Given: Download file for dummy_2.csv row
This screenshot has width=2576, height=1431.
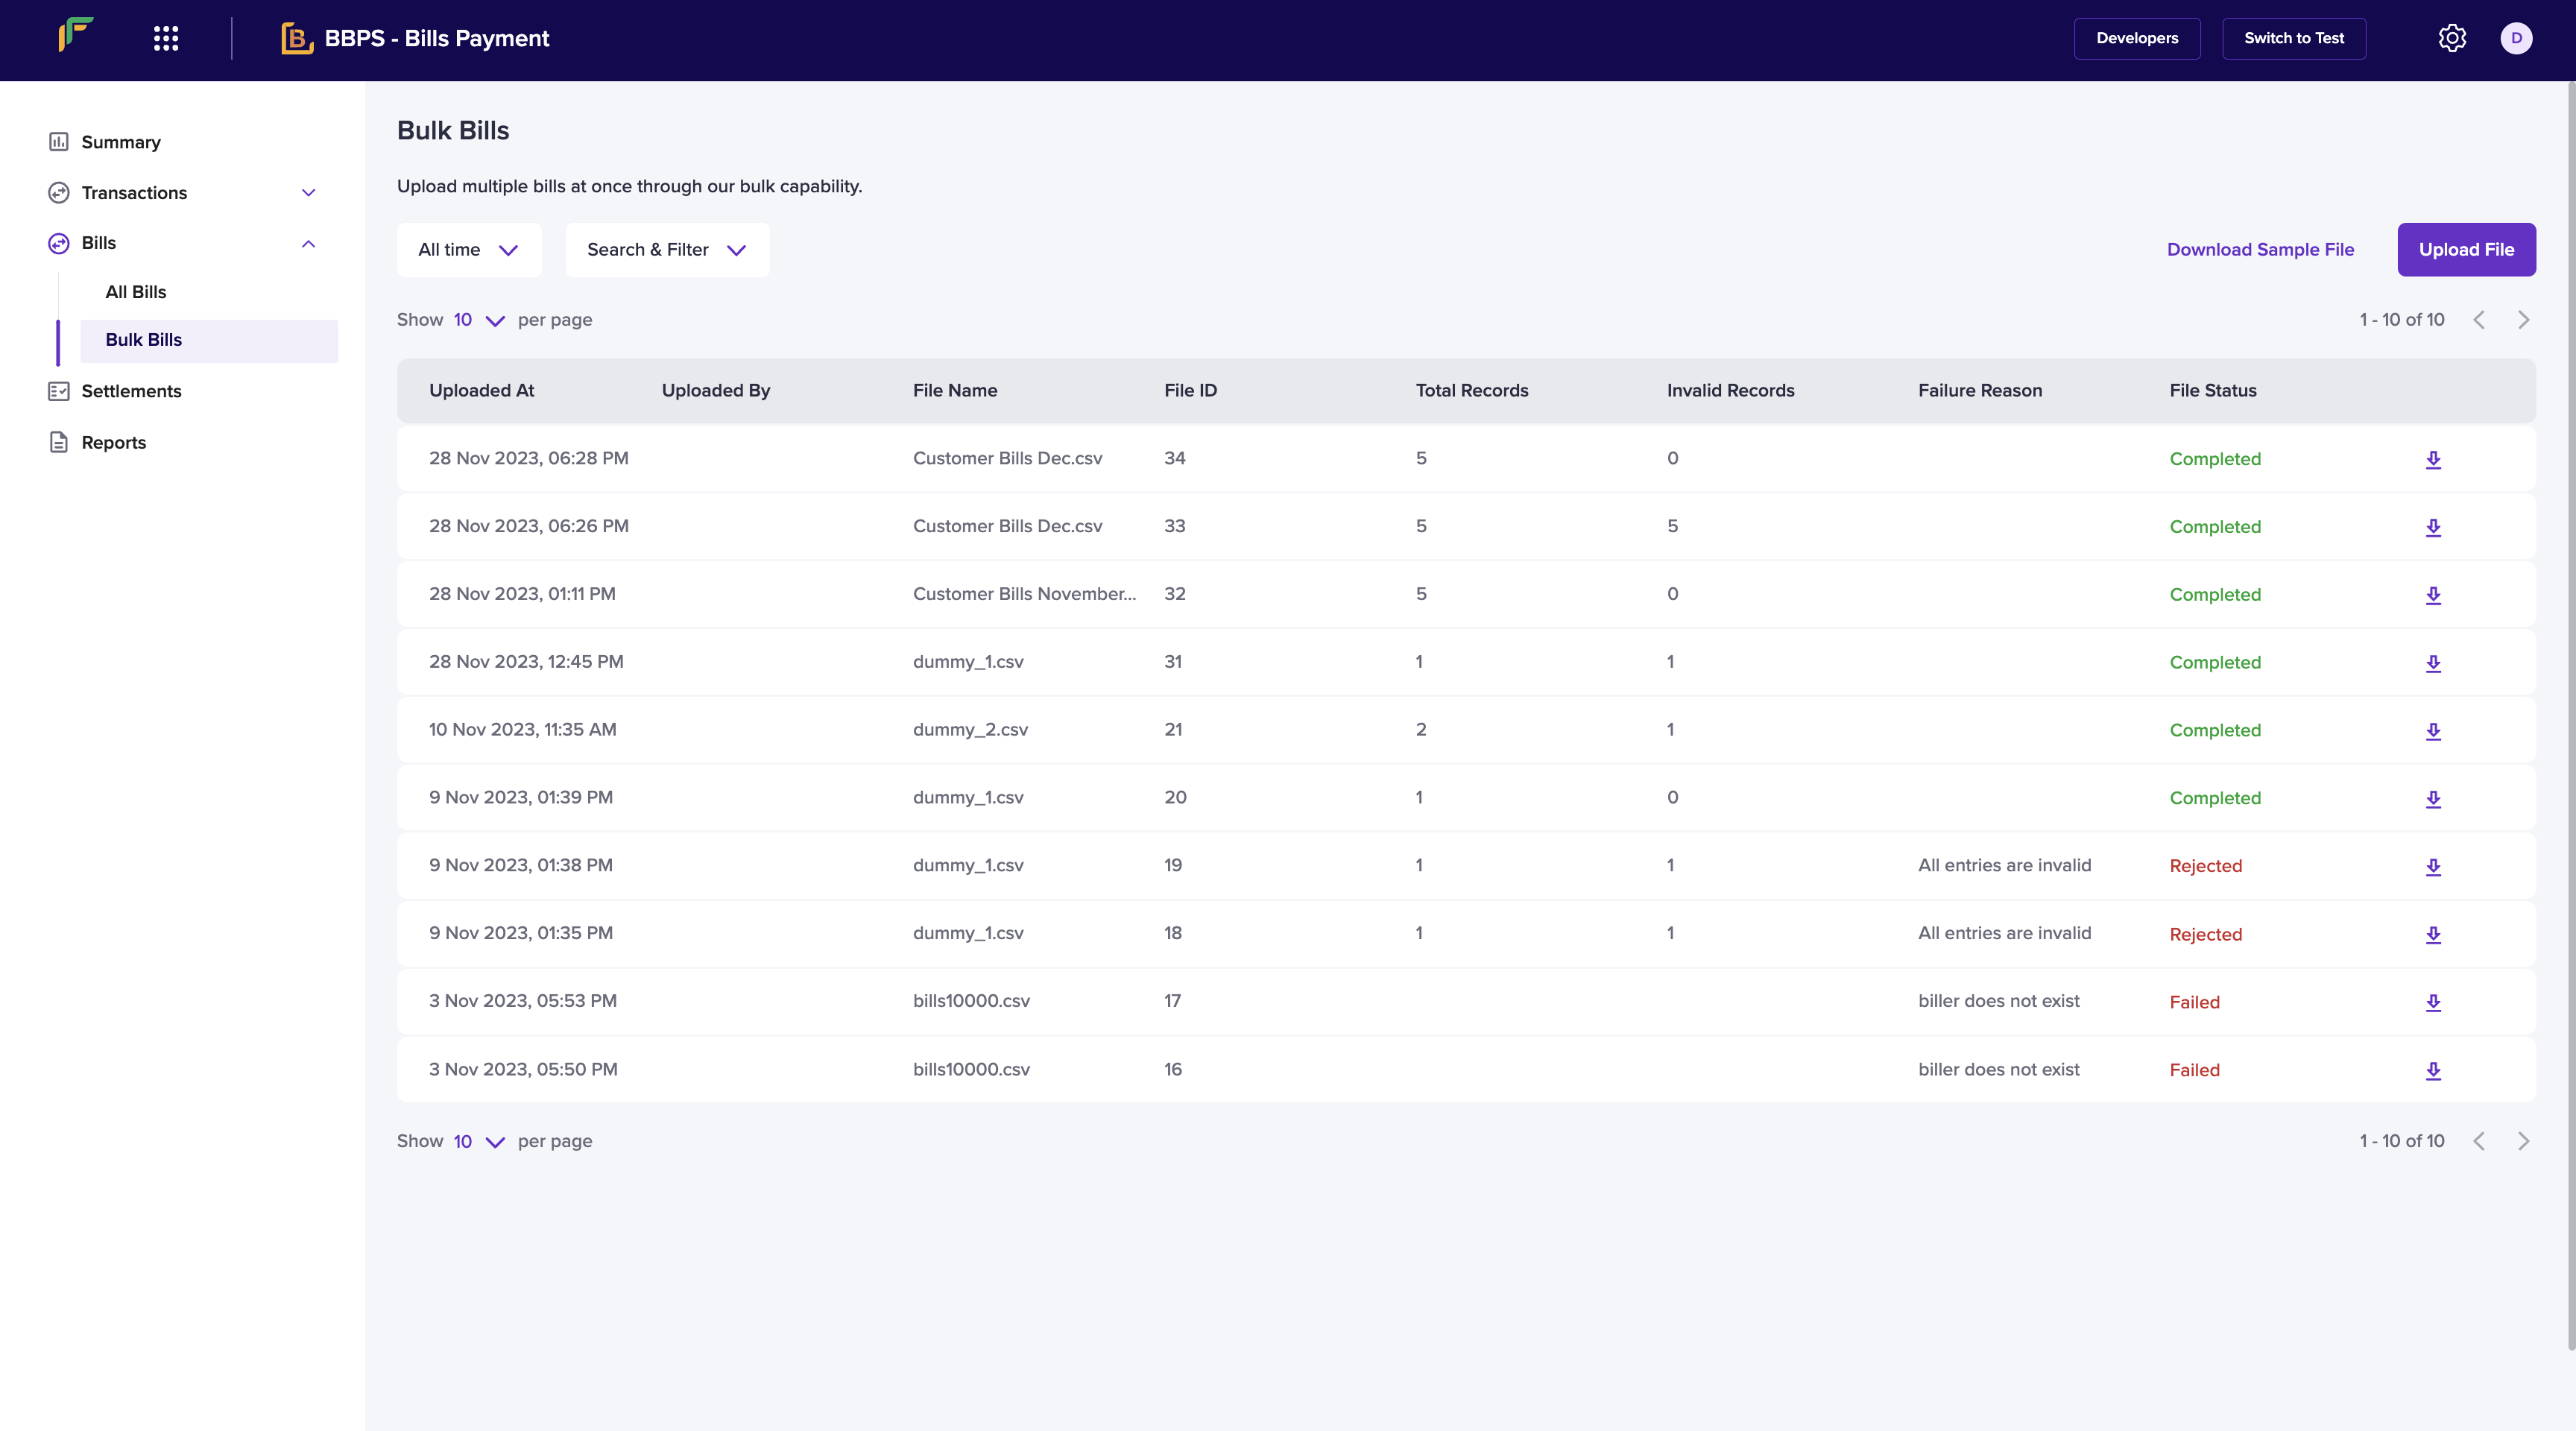Looking at the screenshot, I should (2433, 731).
